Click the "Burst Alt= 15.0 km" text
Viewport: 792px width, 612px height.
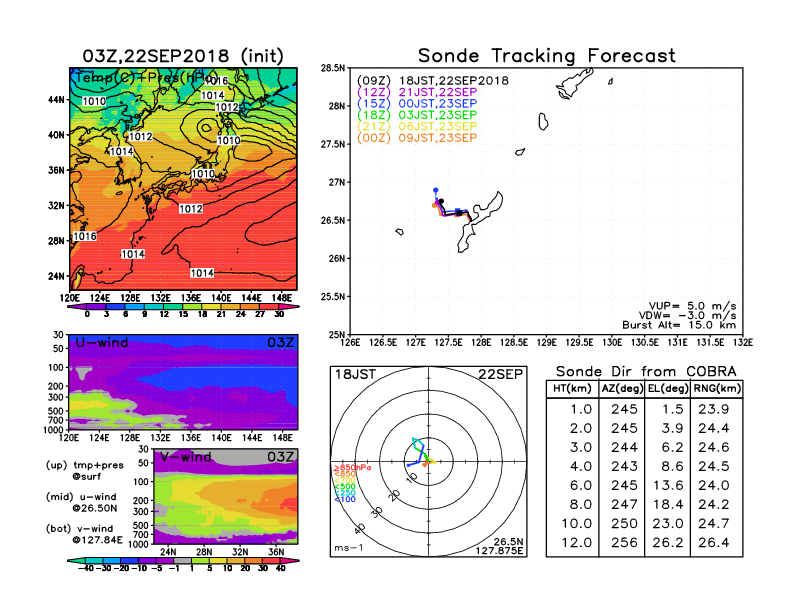679,325
